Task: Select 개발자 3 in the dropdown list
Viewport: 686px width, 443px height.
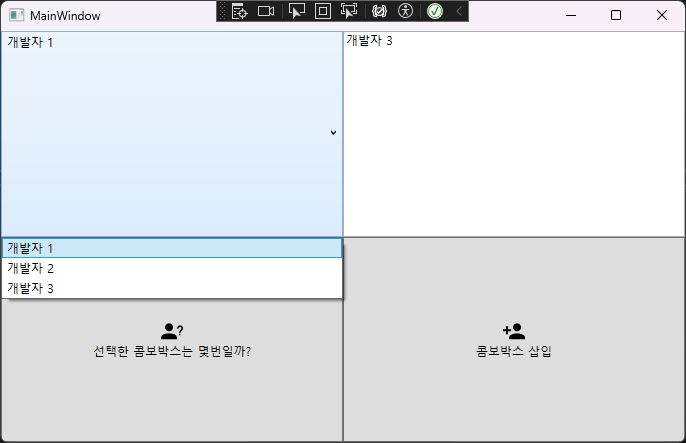Action: 172,288
